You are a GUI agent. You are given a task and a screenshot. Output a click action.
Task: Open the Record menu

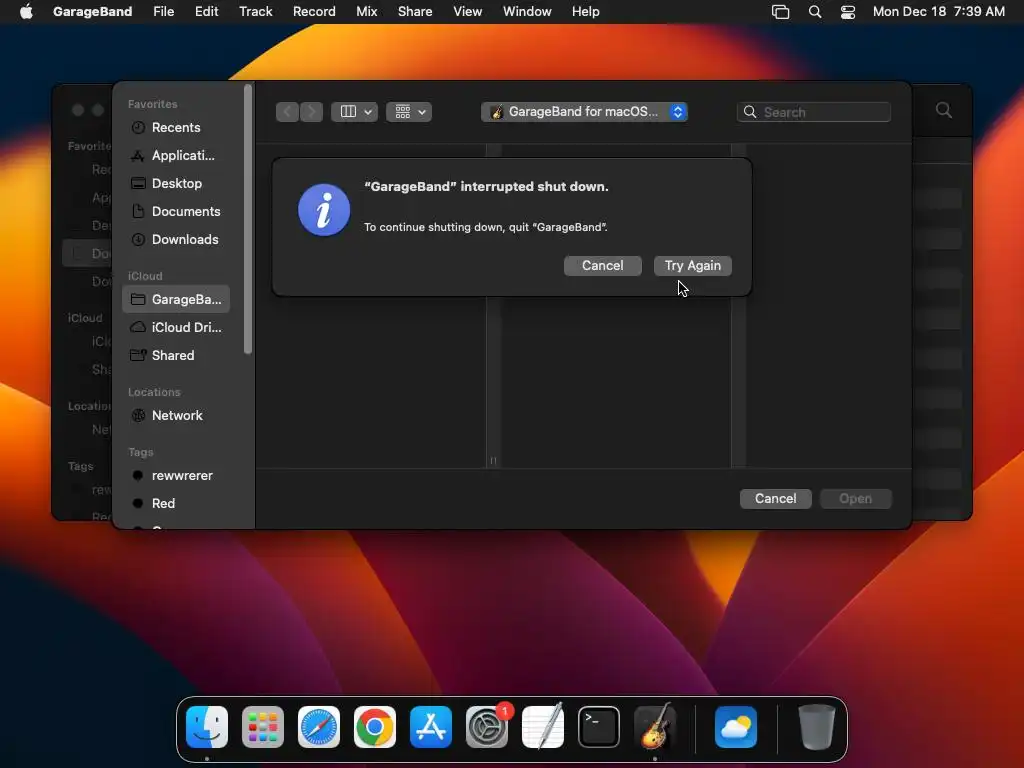(314, 11)
